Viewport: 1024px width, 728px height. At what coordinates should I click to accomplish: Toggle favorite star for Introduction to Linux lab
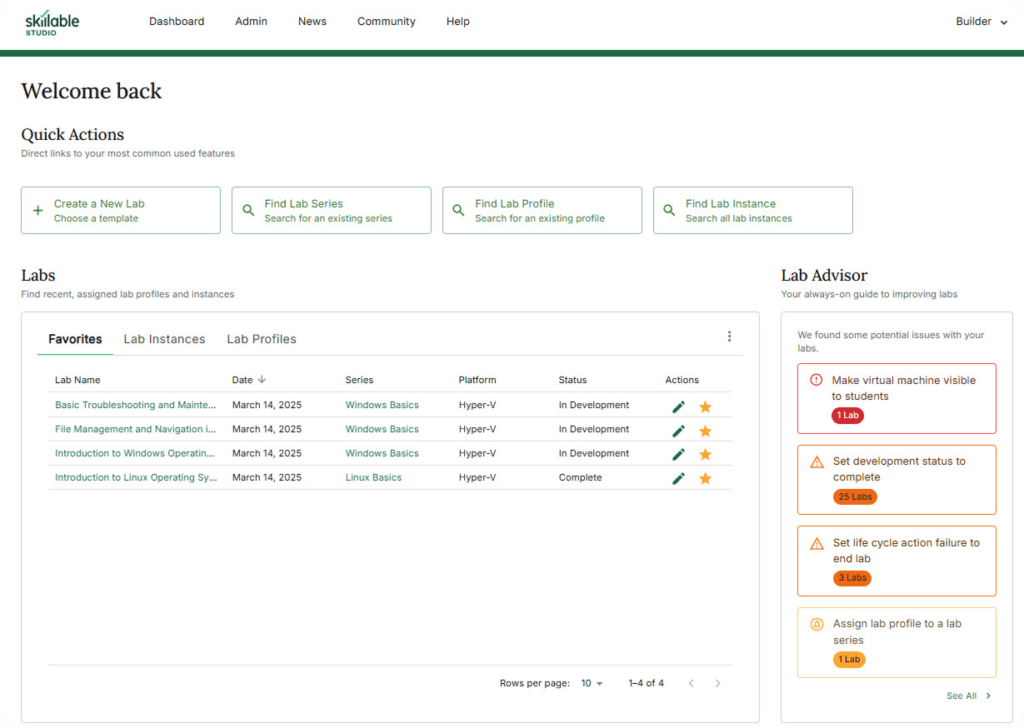[705, 479]
